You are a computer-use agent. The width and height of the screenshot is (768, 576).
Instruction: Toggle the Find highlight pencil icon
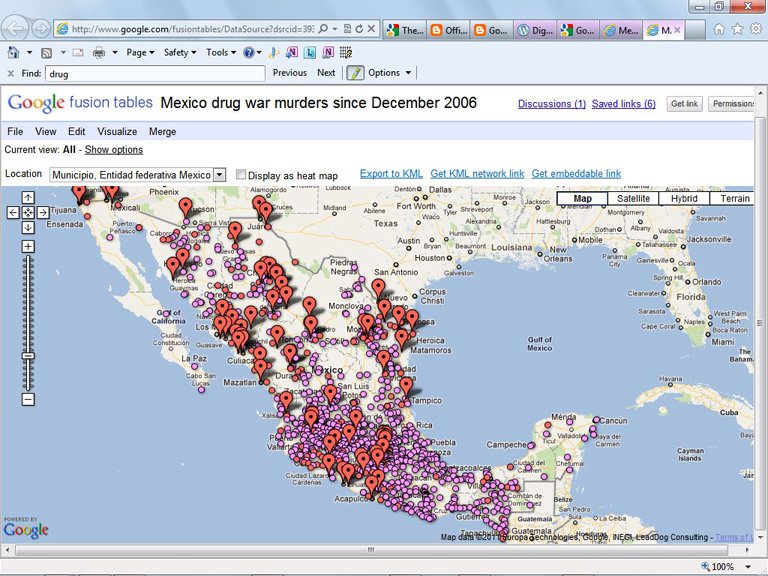(x=355, y=73)
